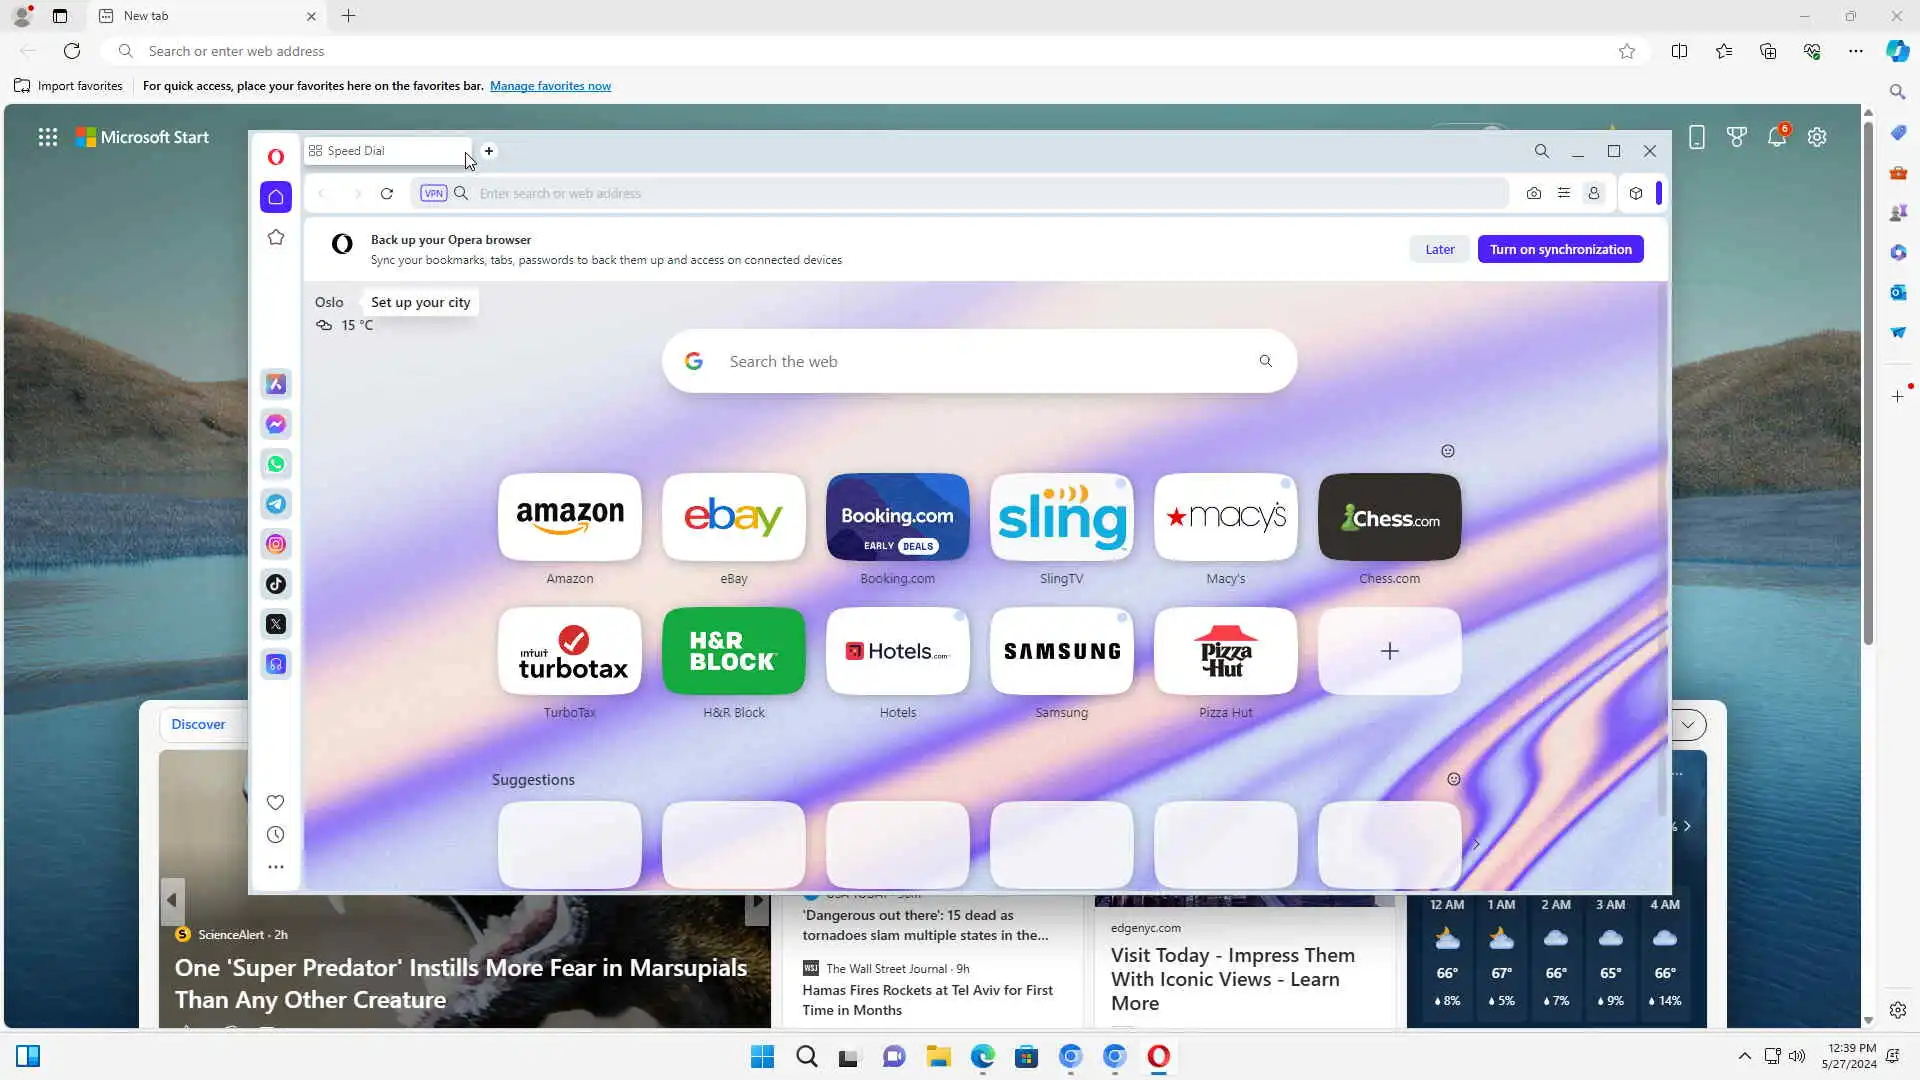Open Instagram in Opera sidebar
Viewport: 1920px width, 1080px height.
coord(276,544)
